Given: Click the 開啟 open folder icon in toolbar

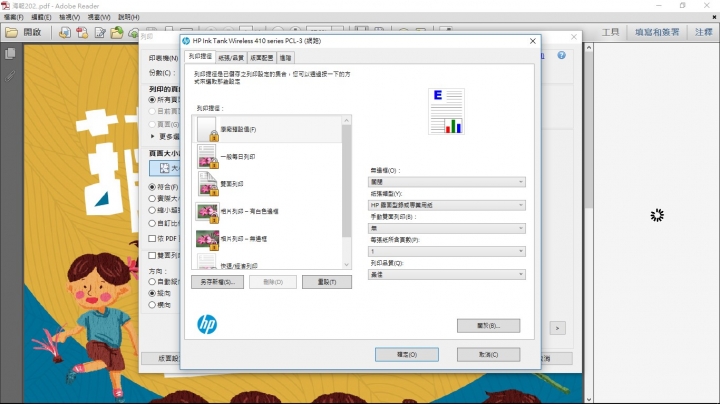Looking at the screenshot, I should point(11,33).
